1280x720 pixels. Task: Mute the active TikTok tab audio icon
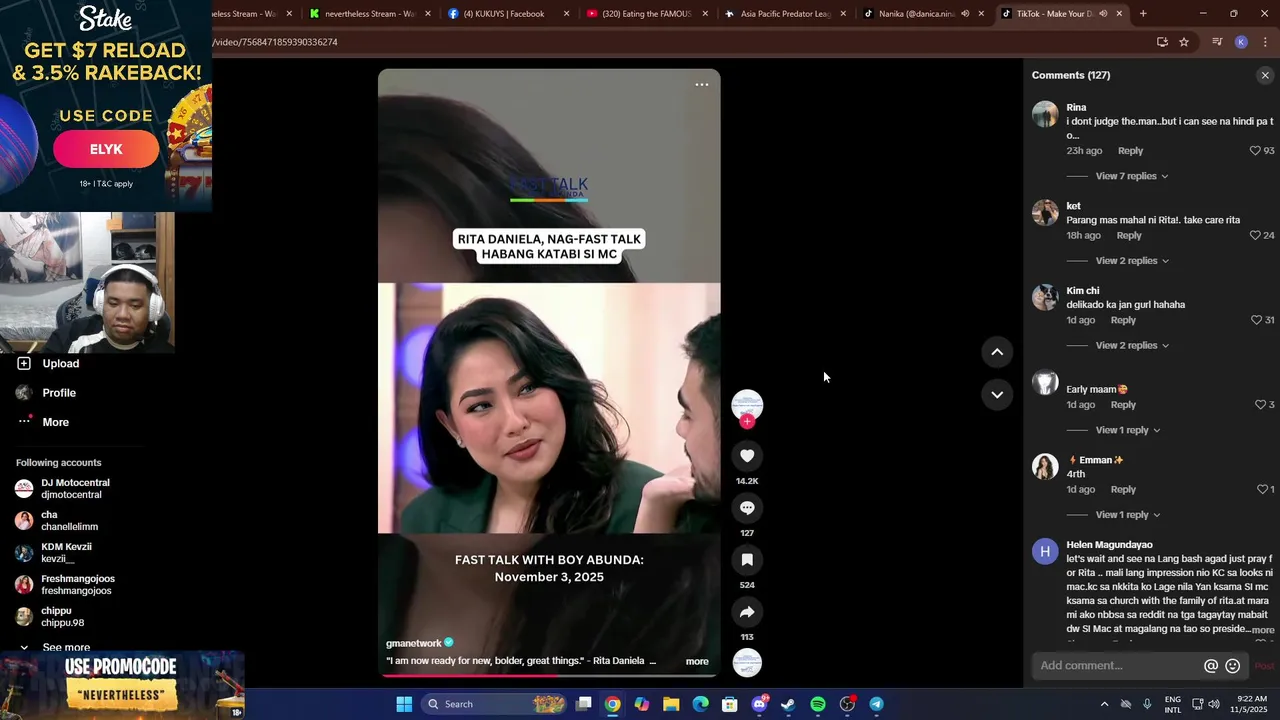coord(1103,14)
